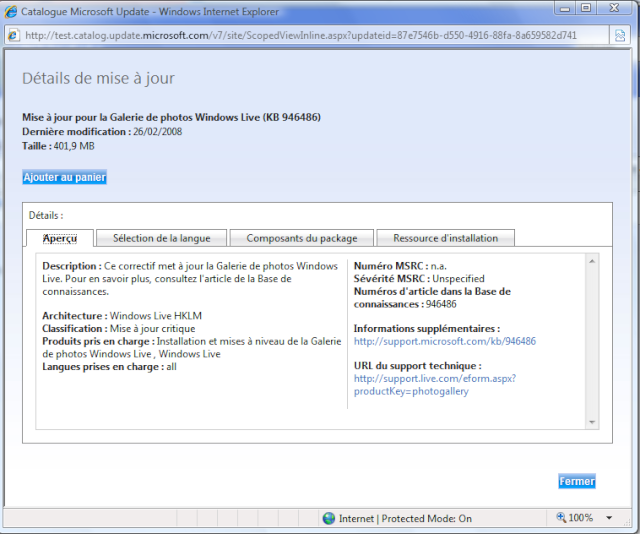Click the knowledge base article number 946486
The height and width of the screenshot is (534, 640).
click(x=441, y=304)
